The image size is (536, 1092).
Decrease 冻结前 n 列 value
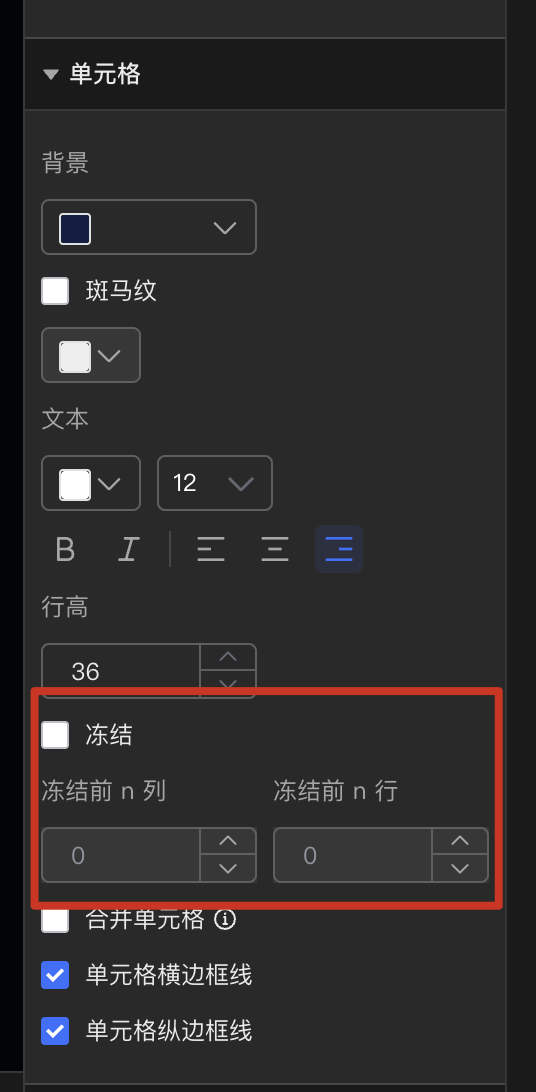(x=228, y=868)
